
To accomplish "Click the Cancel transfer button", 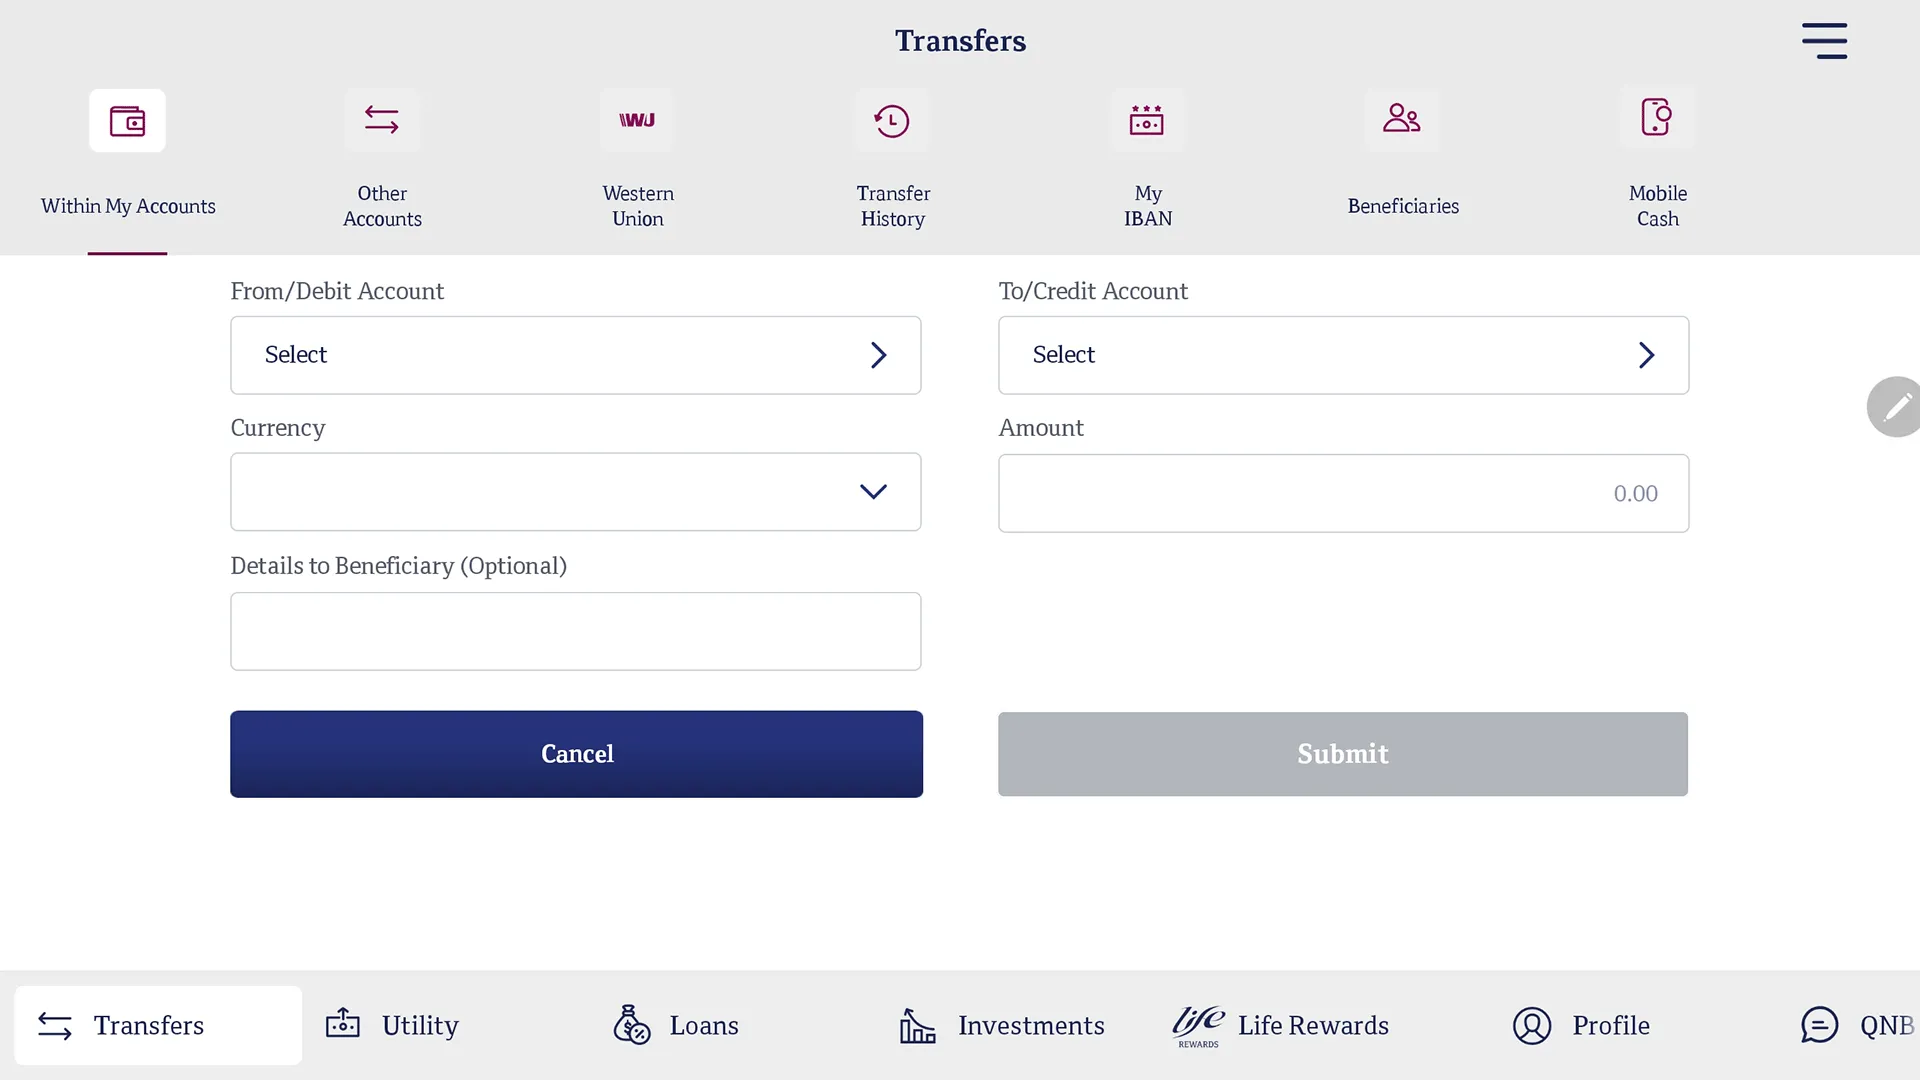I will 576,753.
